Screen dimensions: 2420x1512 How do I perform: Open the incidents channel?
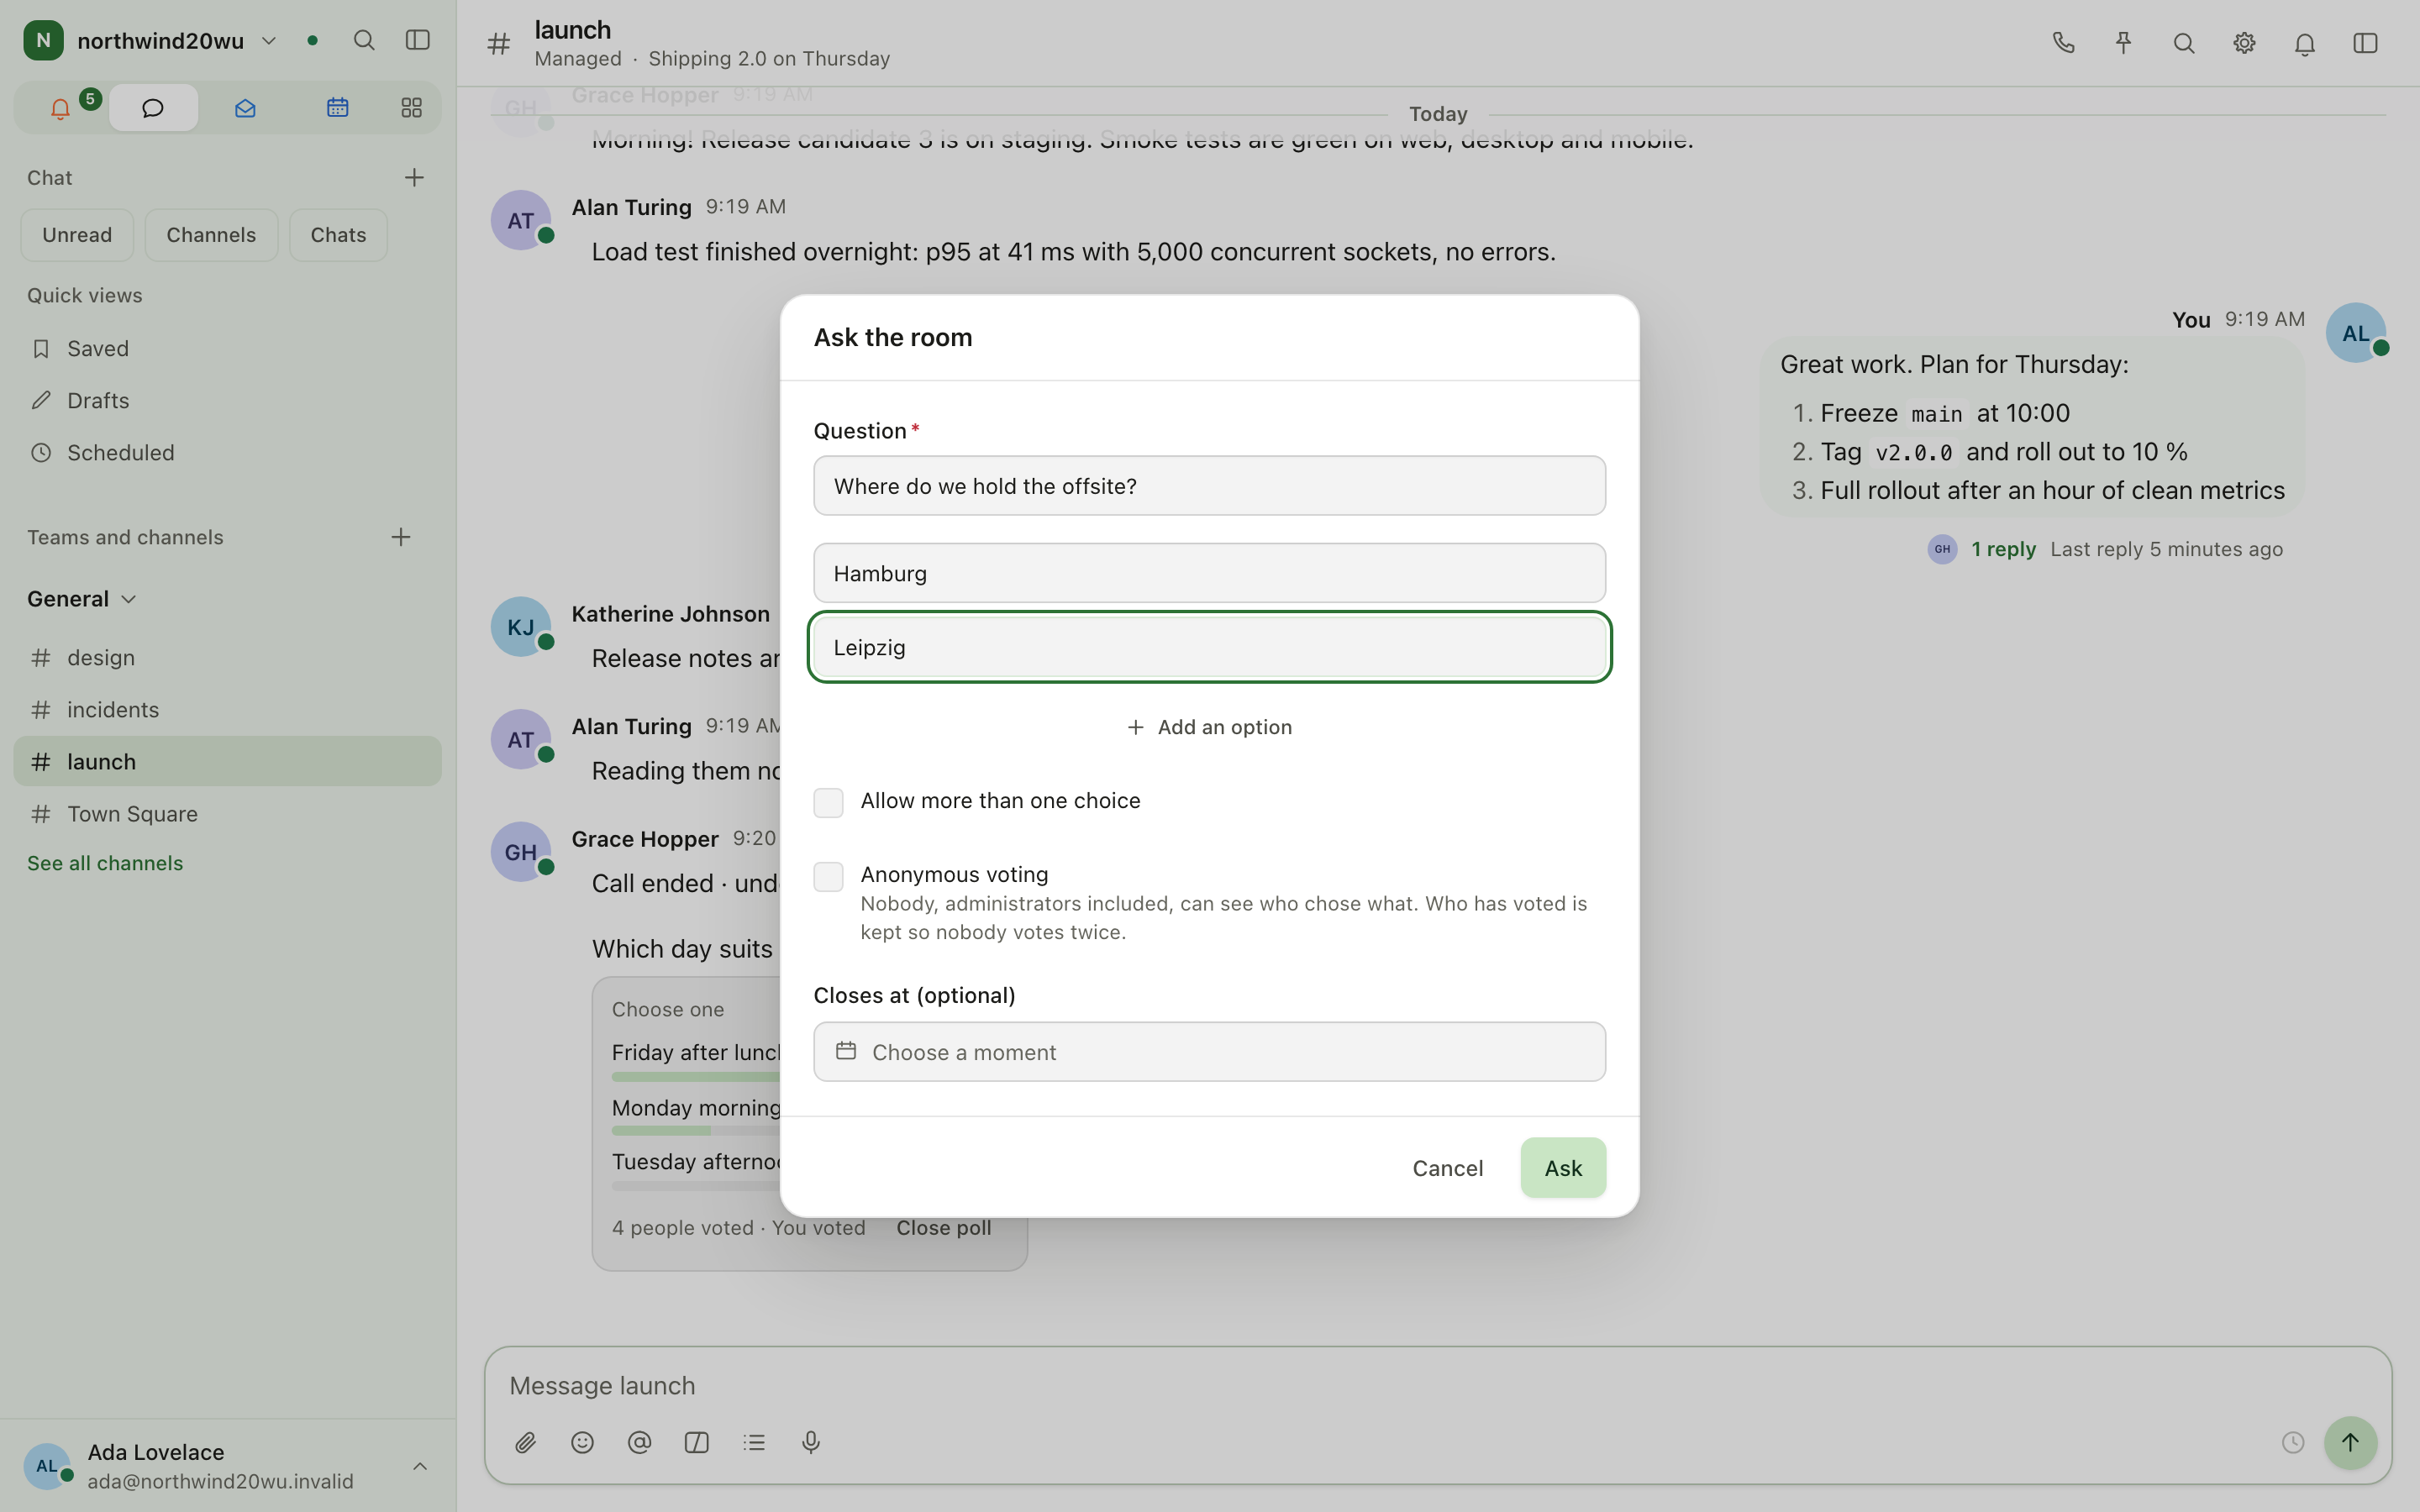tap(227, 709)
